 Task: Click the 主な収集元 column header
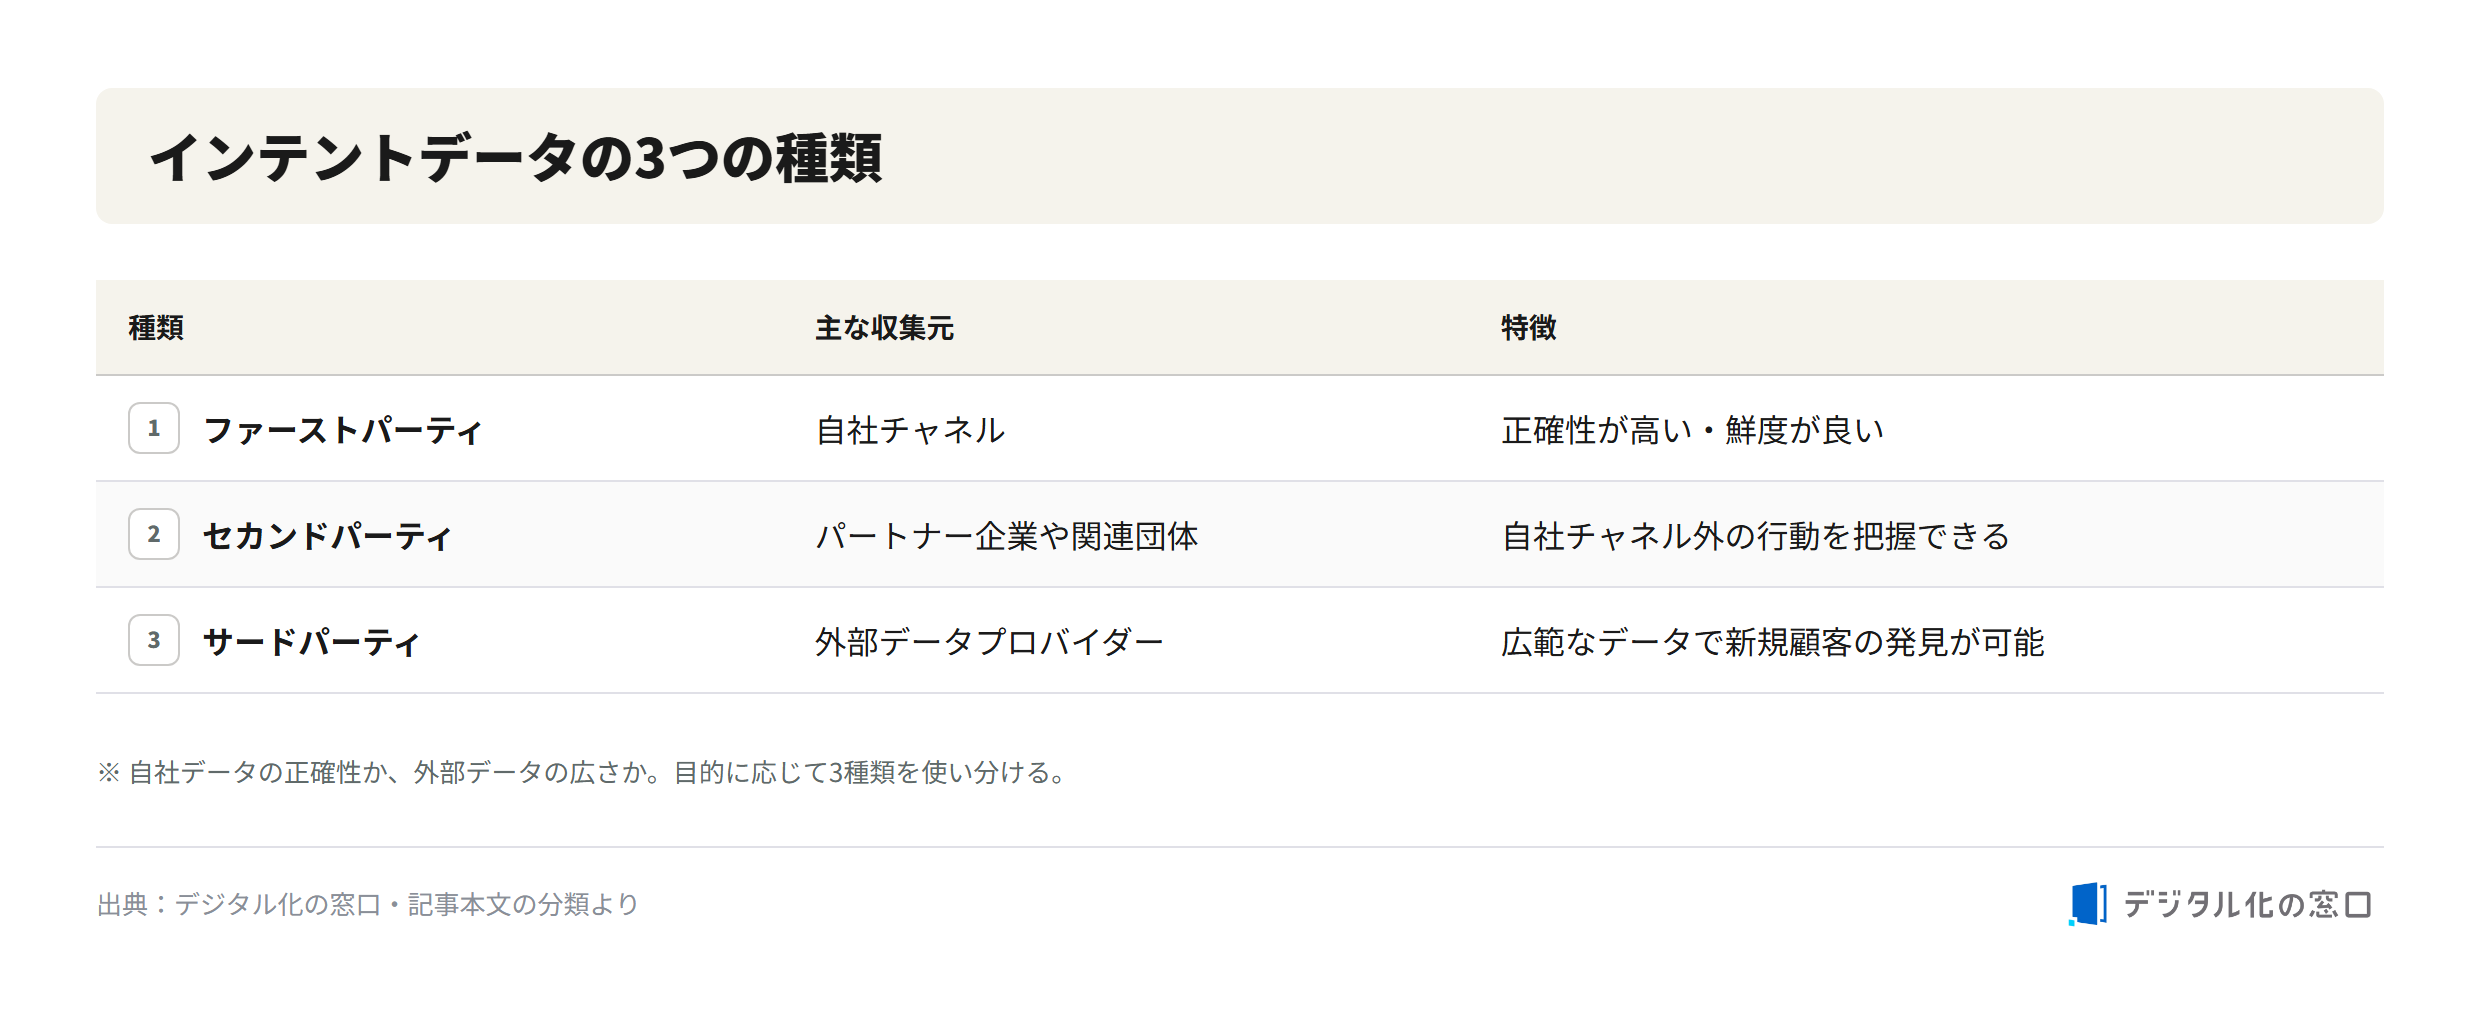point(884,328)
